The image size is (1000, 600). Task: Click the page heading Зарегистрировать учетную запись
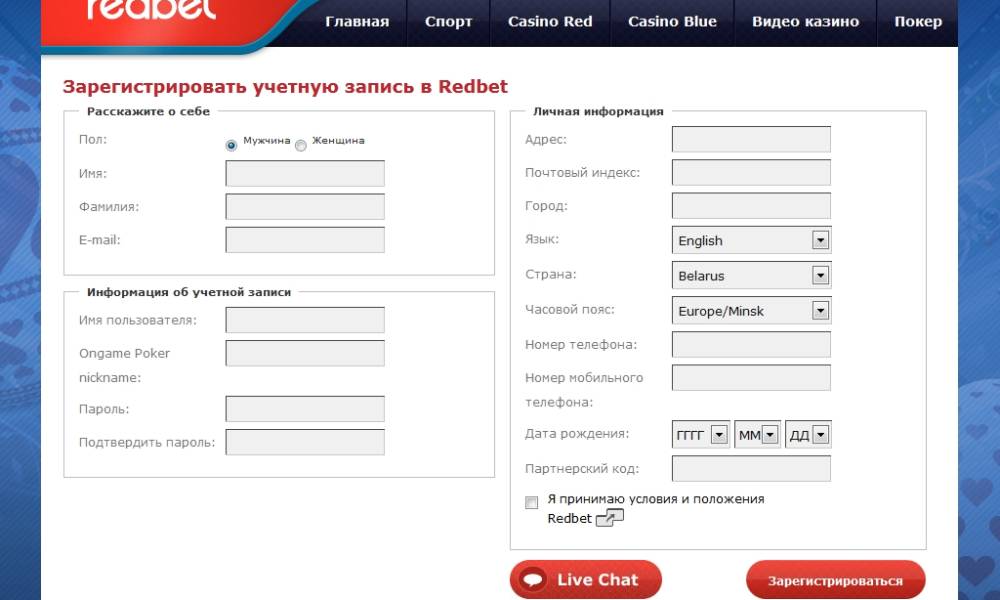click(285, 87)
